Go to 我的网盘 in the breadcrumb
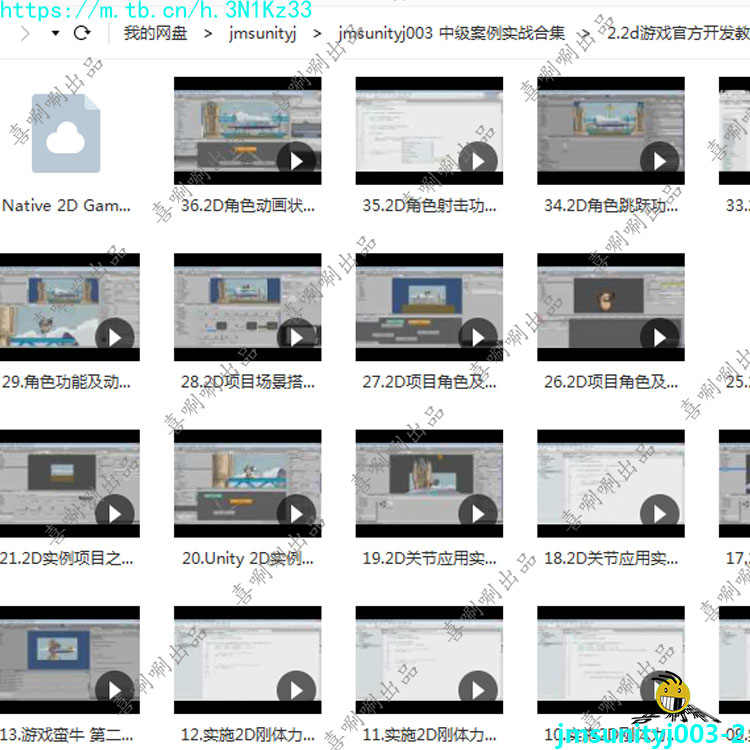The height and width of the screenshot is (750, 750). point(155,33)
